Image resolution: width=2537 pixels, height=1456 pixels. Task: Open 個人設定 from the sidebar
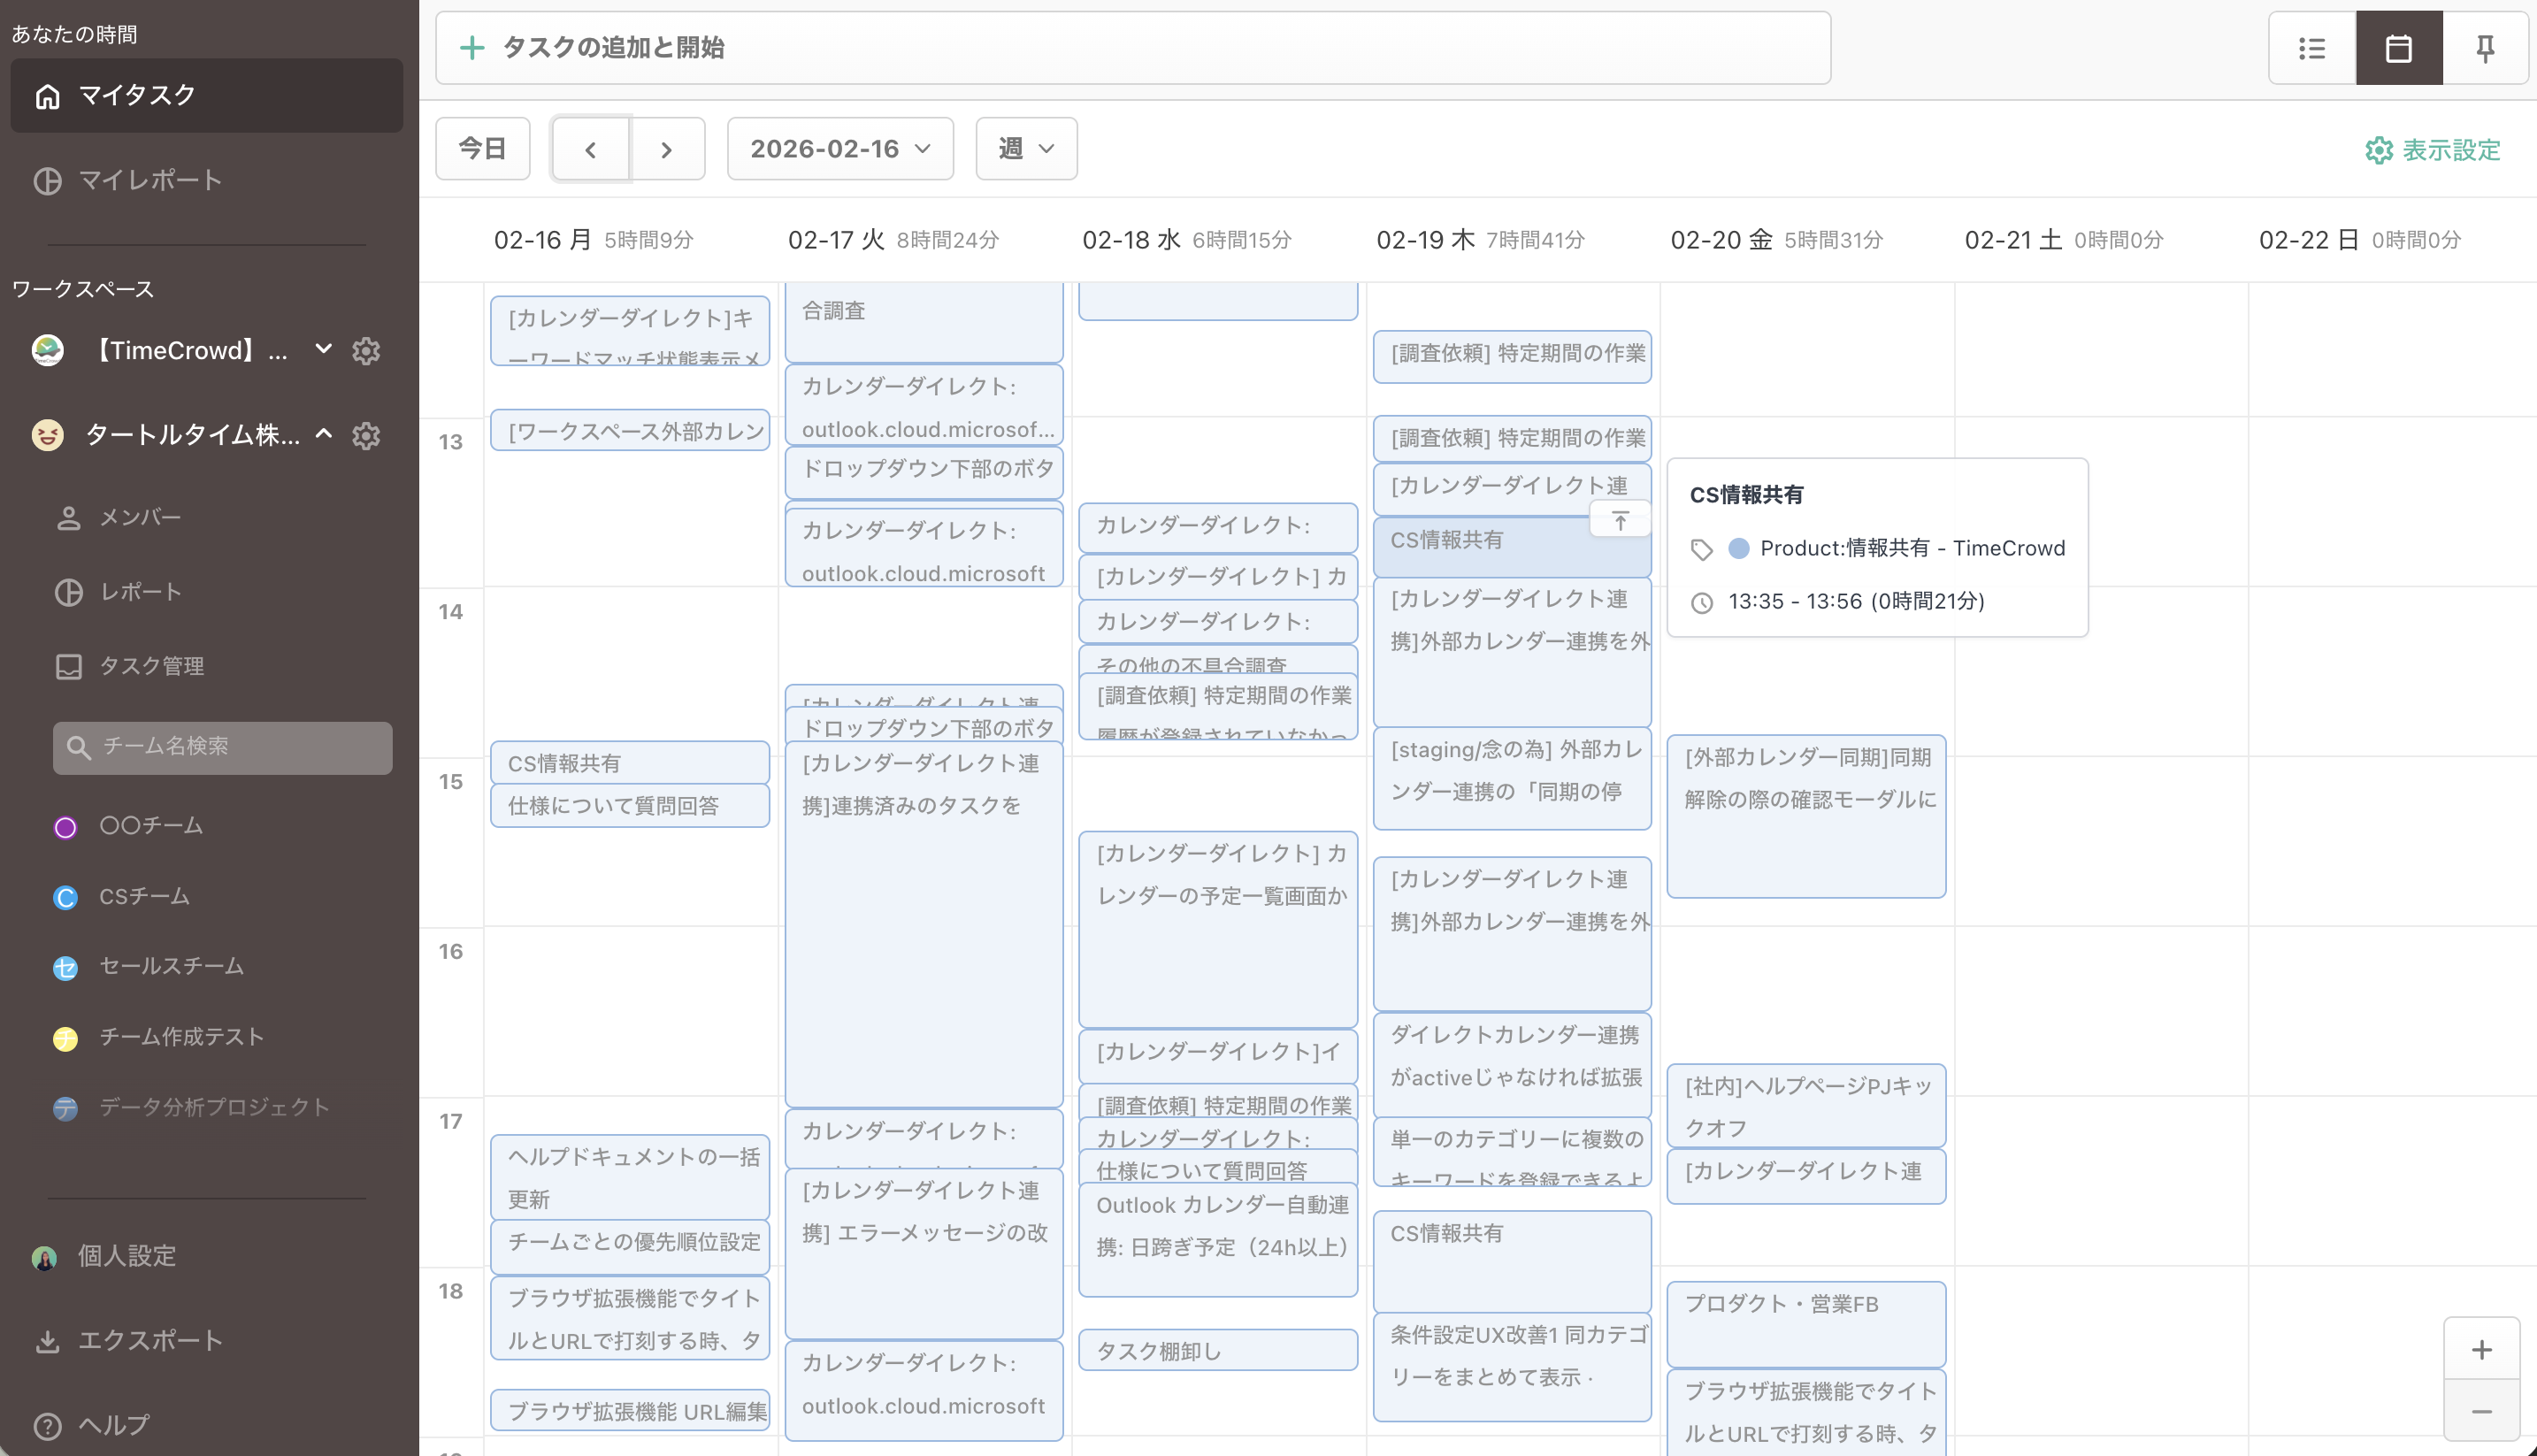125,1255
